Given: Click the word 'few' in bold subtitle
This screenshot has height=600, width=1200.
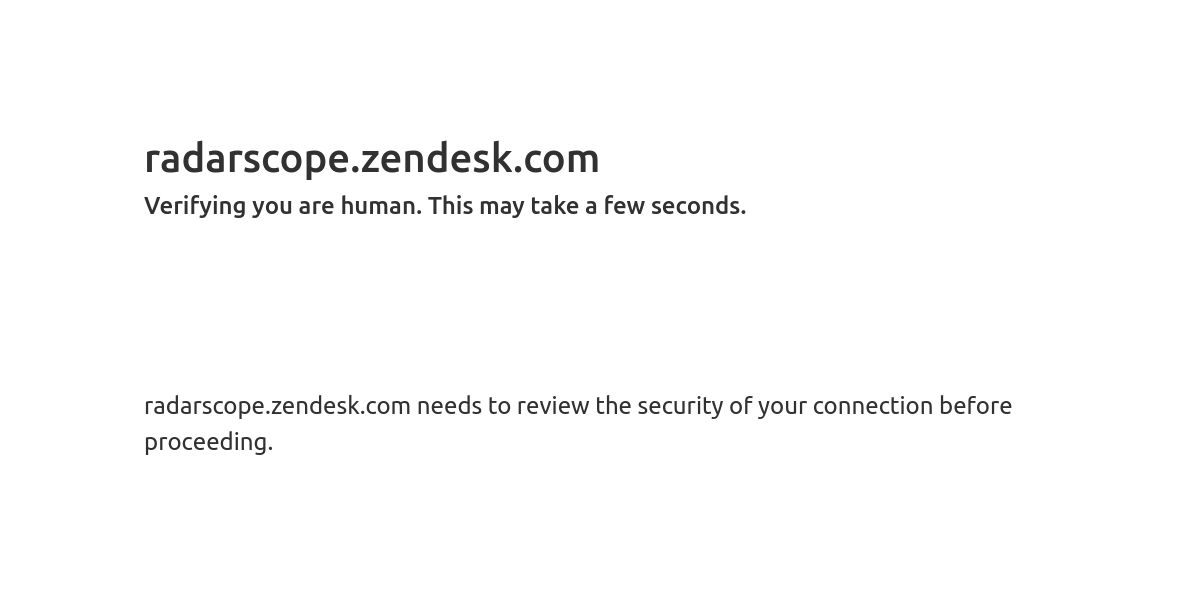Looking at the screenshot, I should click(624, 206).
